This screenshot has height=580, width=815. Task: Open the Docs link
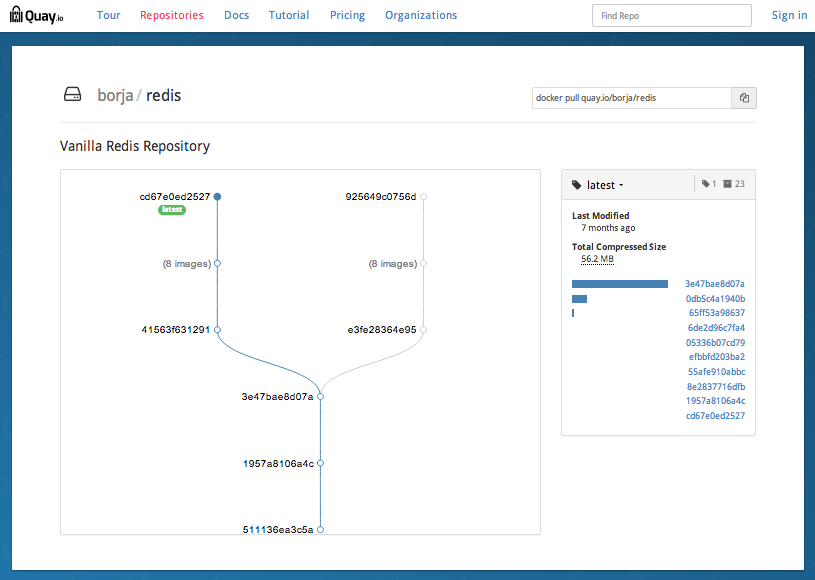(x=236, y=15)
